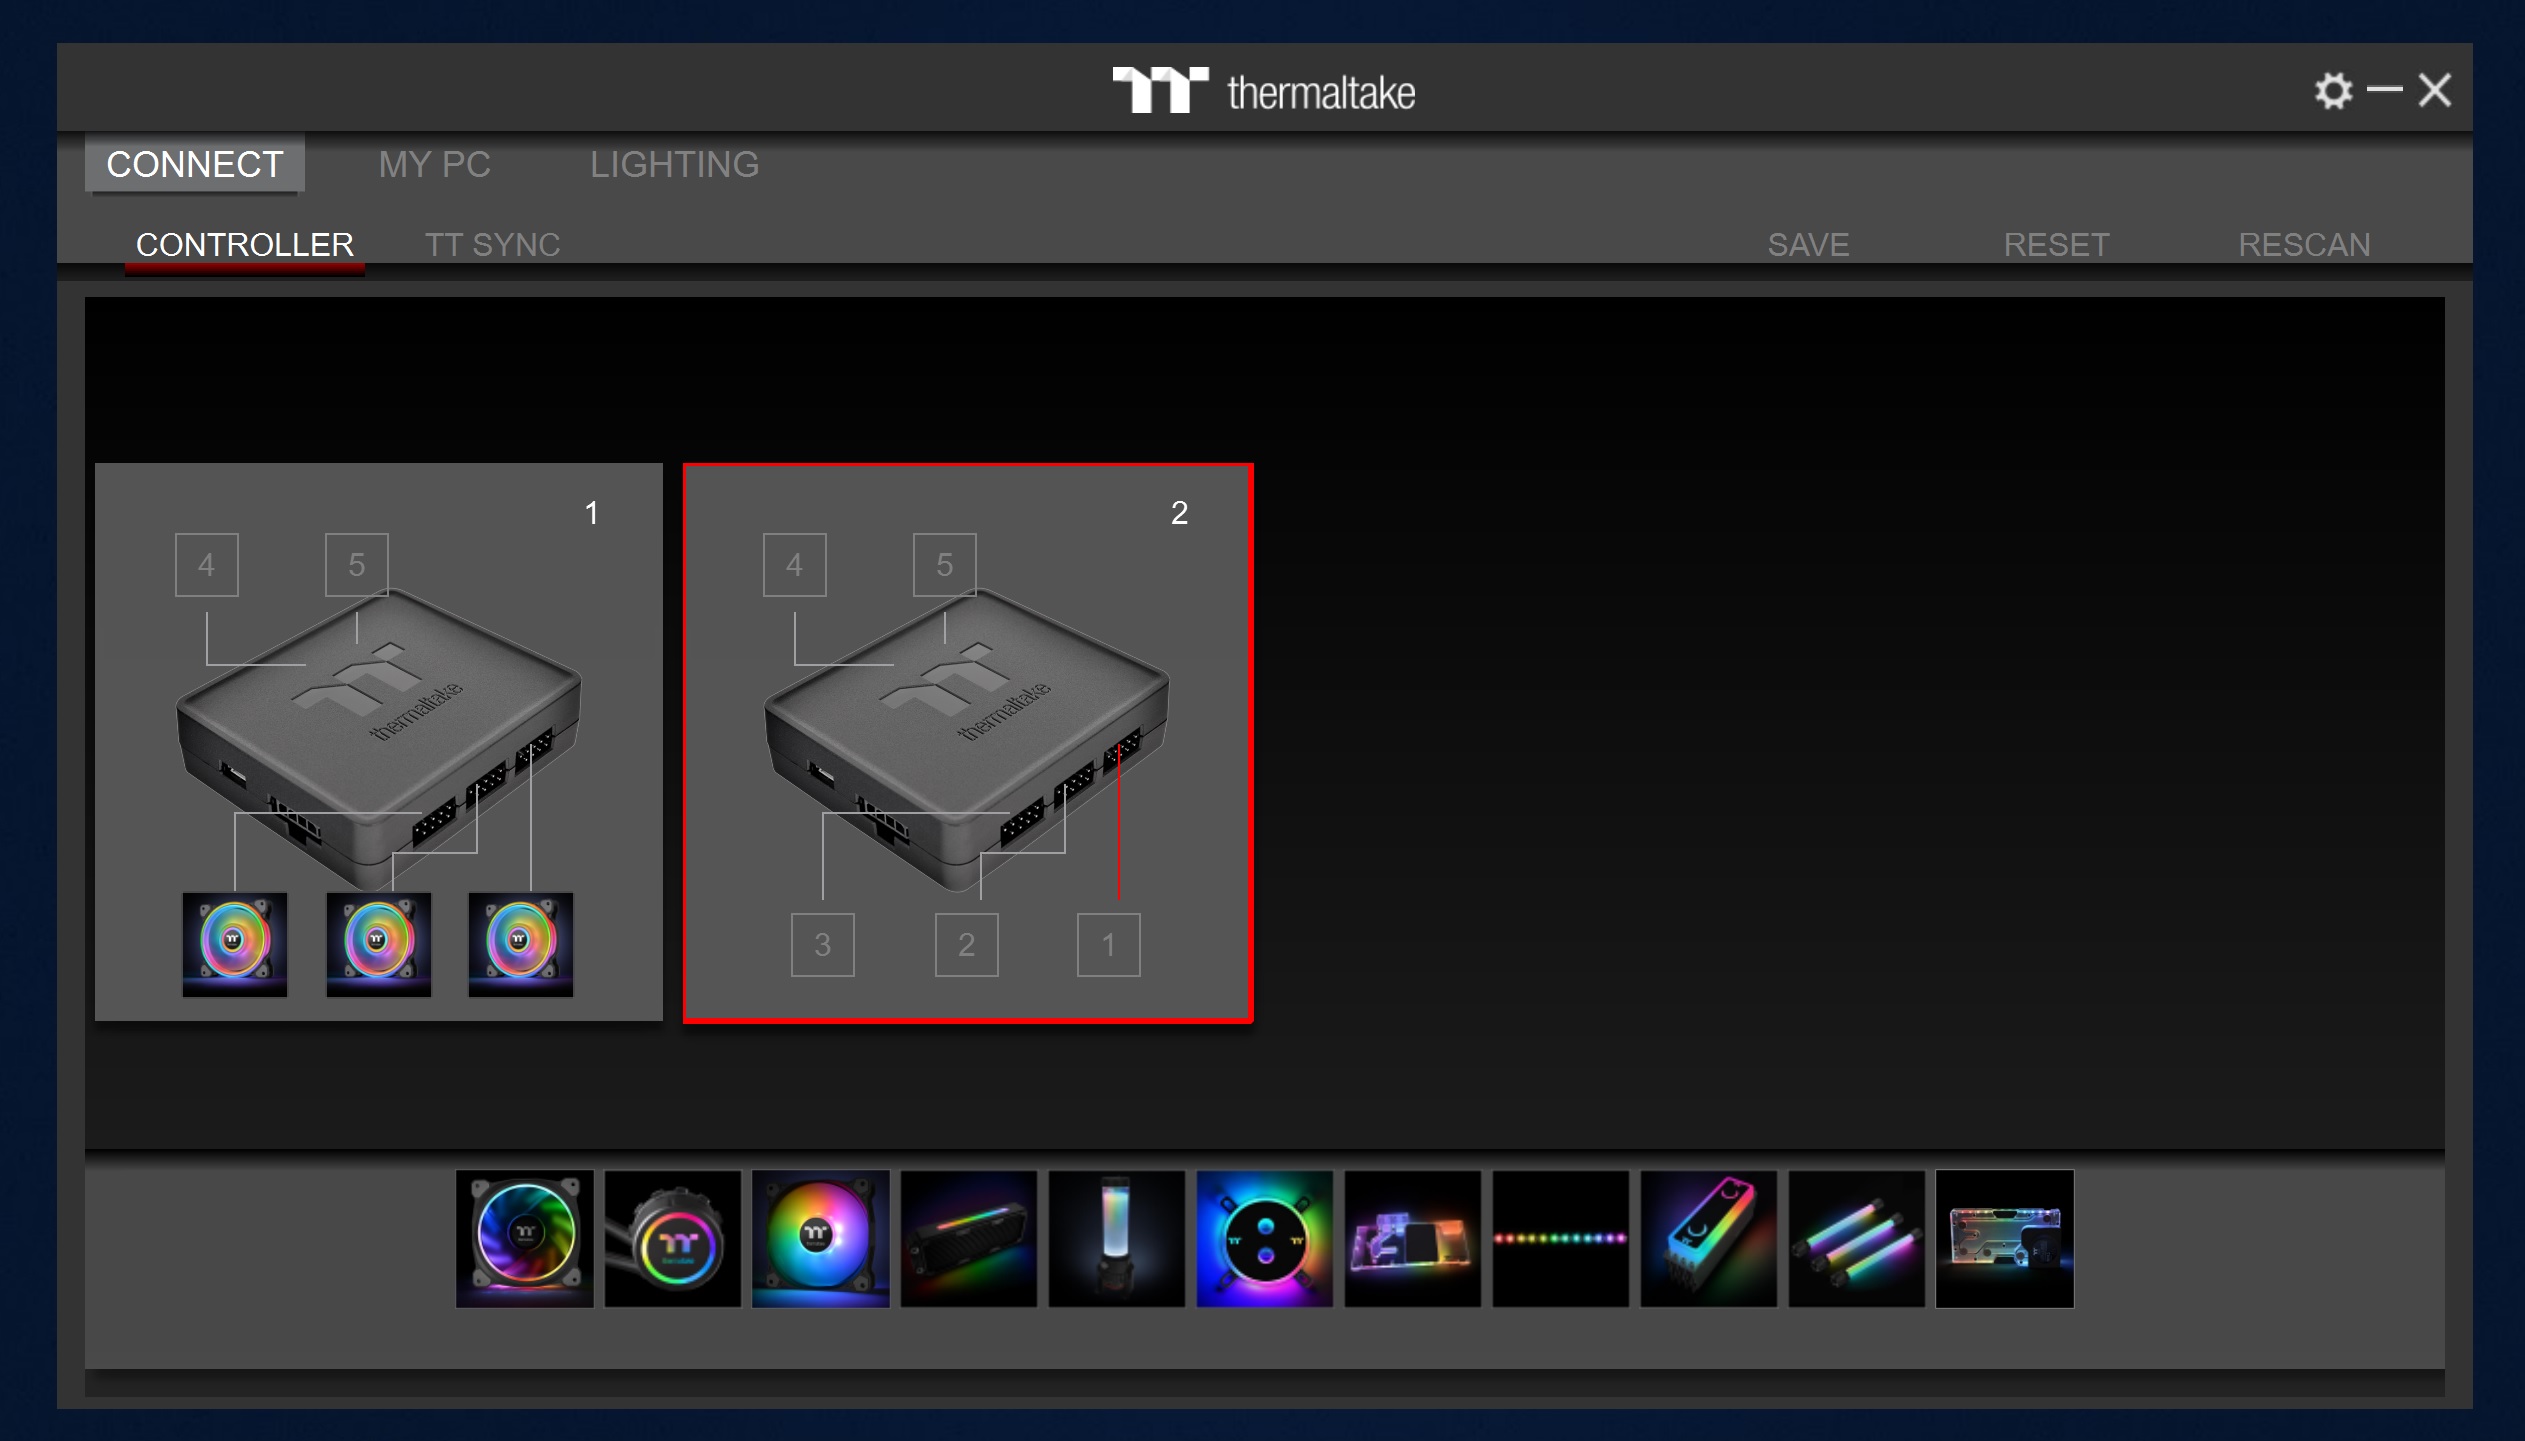Choose the LED strip dots thumbnail
Image resolution: width=2525 pixels, height=1441 pixels.
tap(1560, 1238)
